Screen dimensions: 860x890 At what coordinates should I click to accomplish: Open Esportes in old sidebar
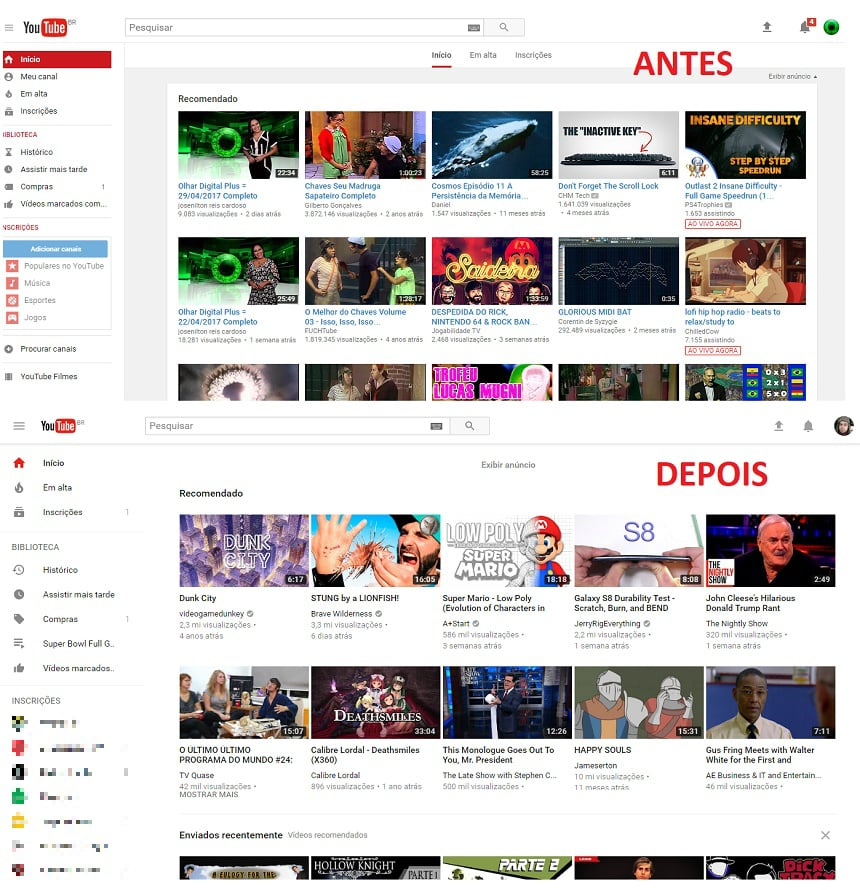(x=40, y=300)
